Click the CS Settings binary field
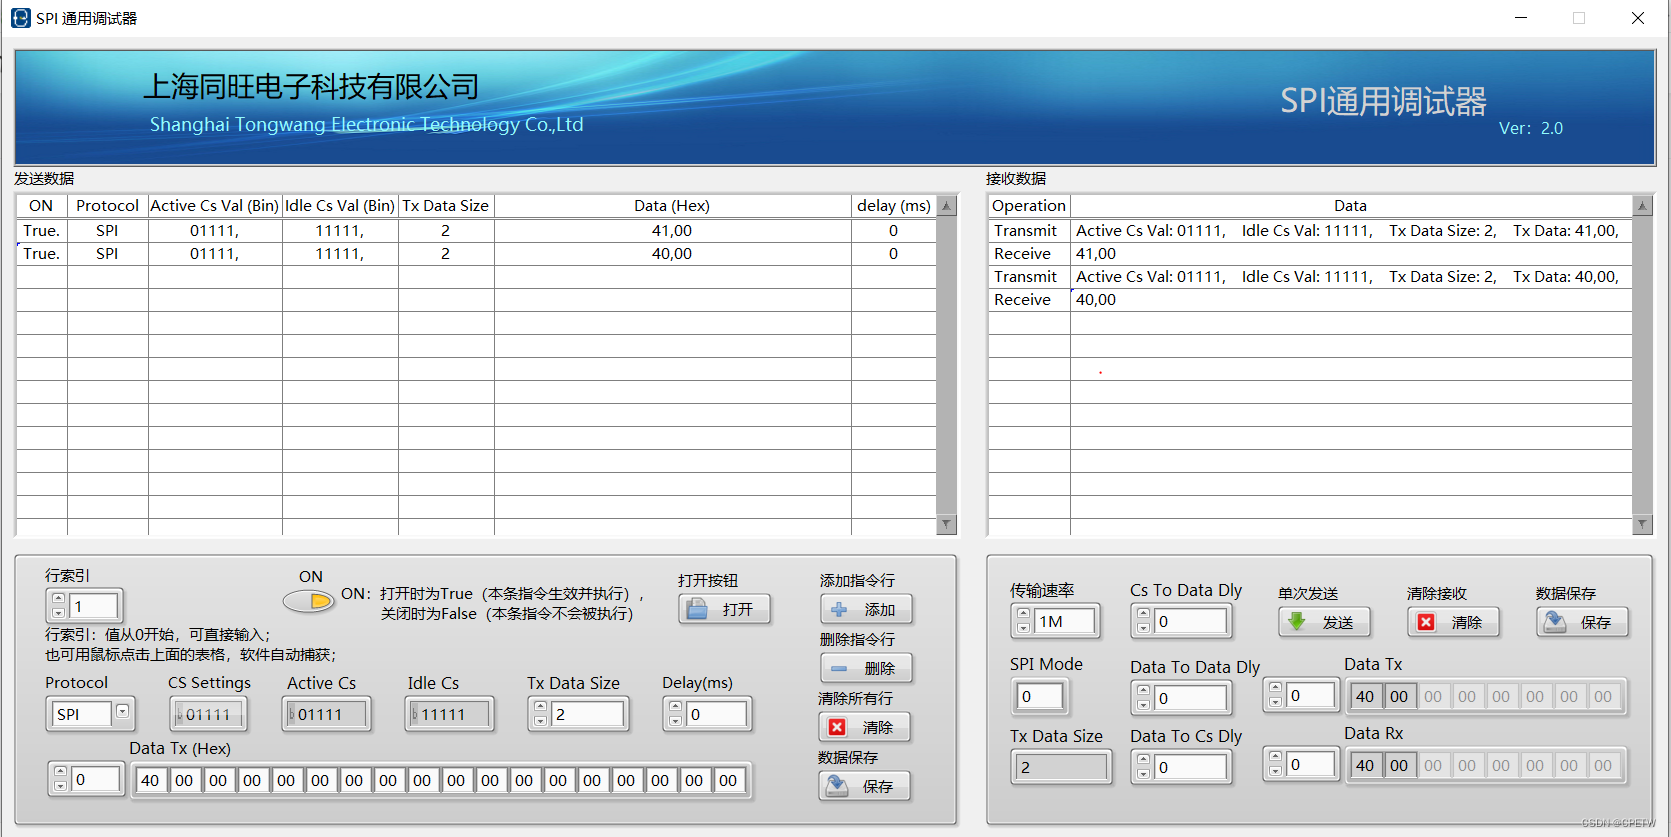Image resolution: width=1671 pixels, height=837 pixels. click(x=209, y=714)
